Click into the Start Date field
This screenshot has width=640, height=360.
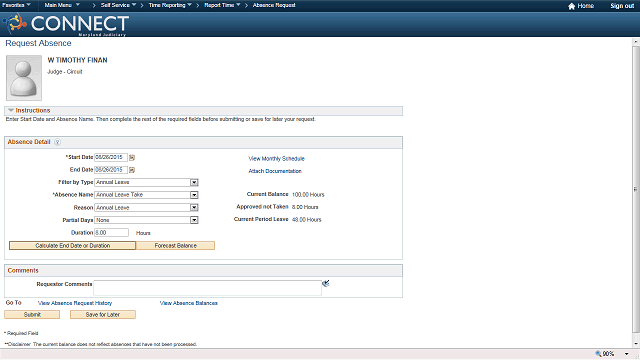(111, 157)
